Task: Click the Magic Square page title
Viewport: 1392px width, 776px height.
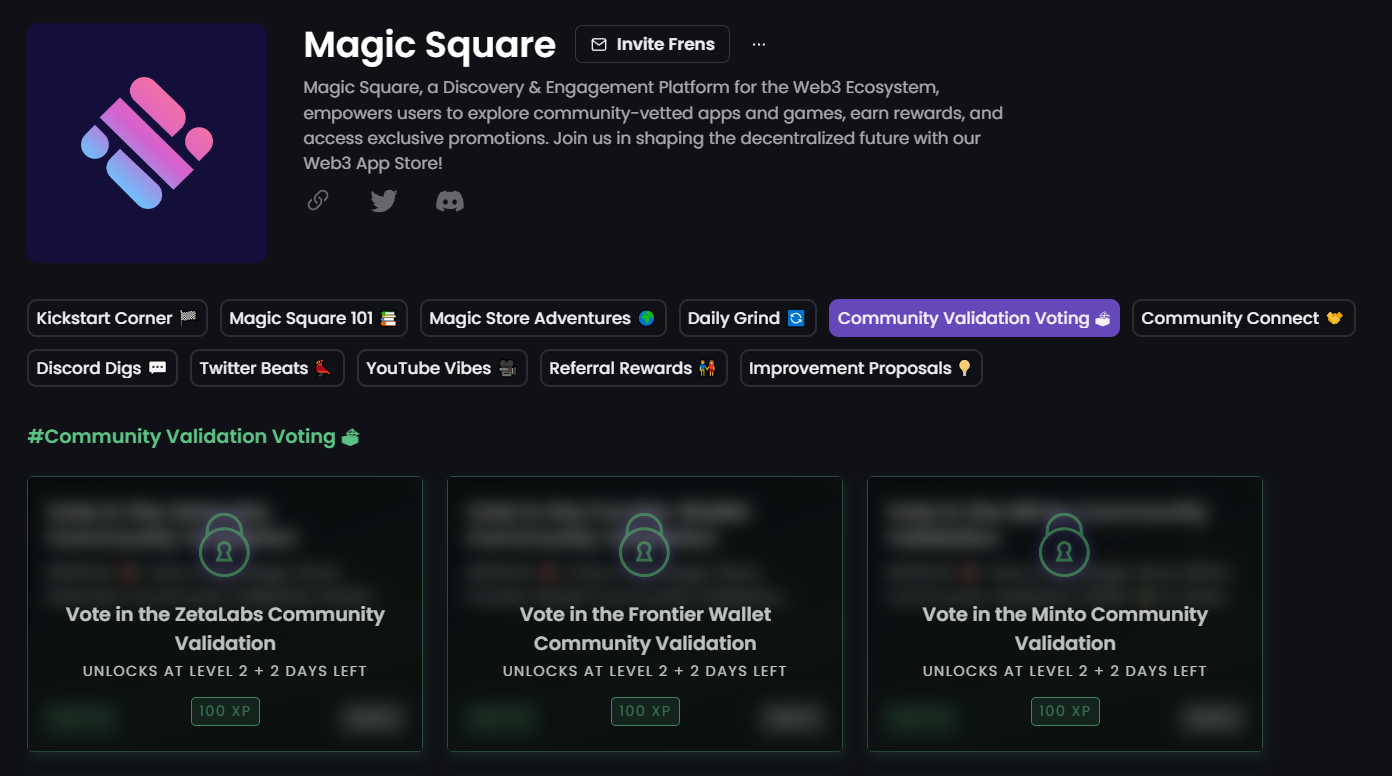Action: click(429, 45)
